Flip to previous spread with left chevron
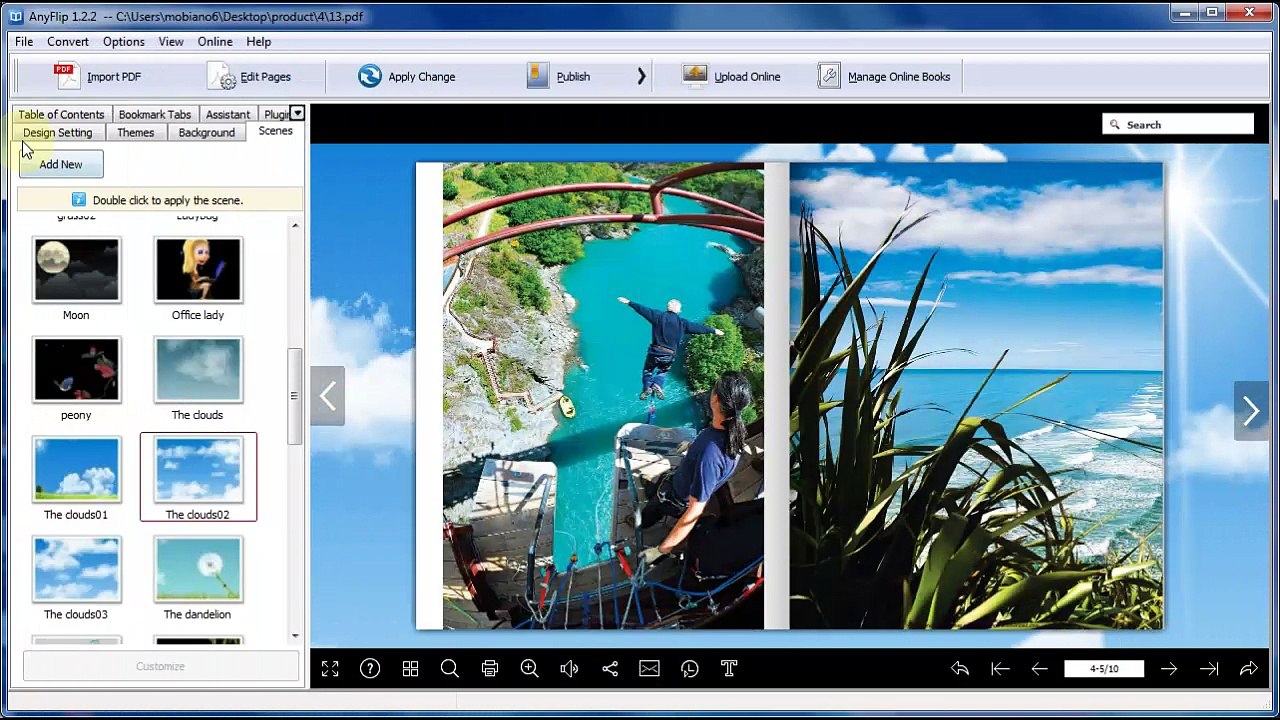 [328, 396]
